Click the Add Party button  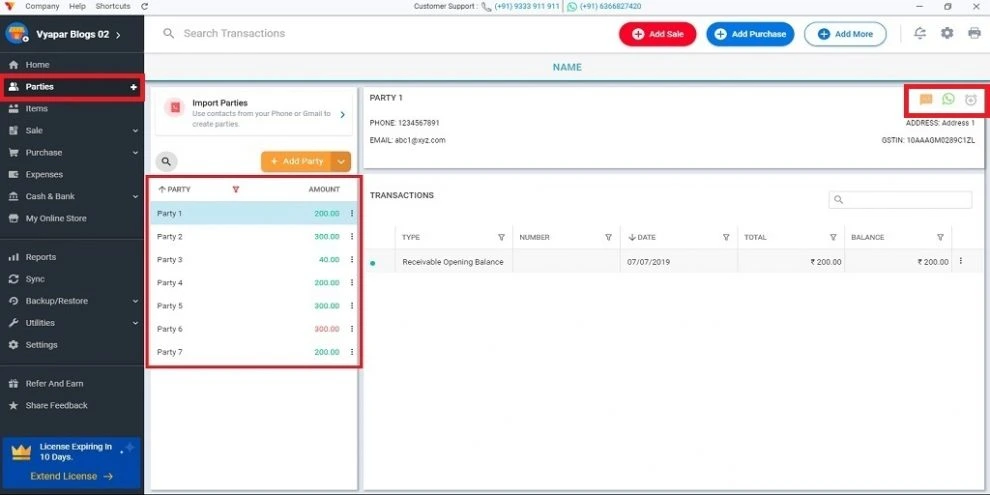(296, 162)
